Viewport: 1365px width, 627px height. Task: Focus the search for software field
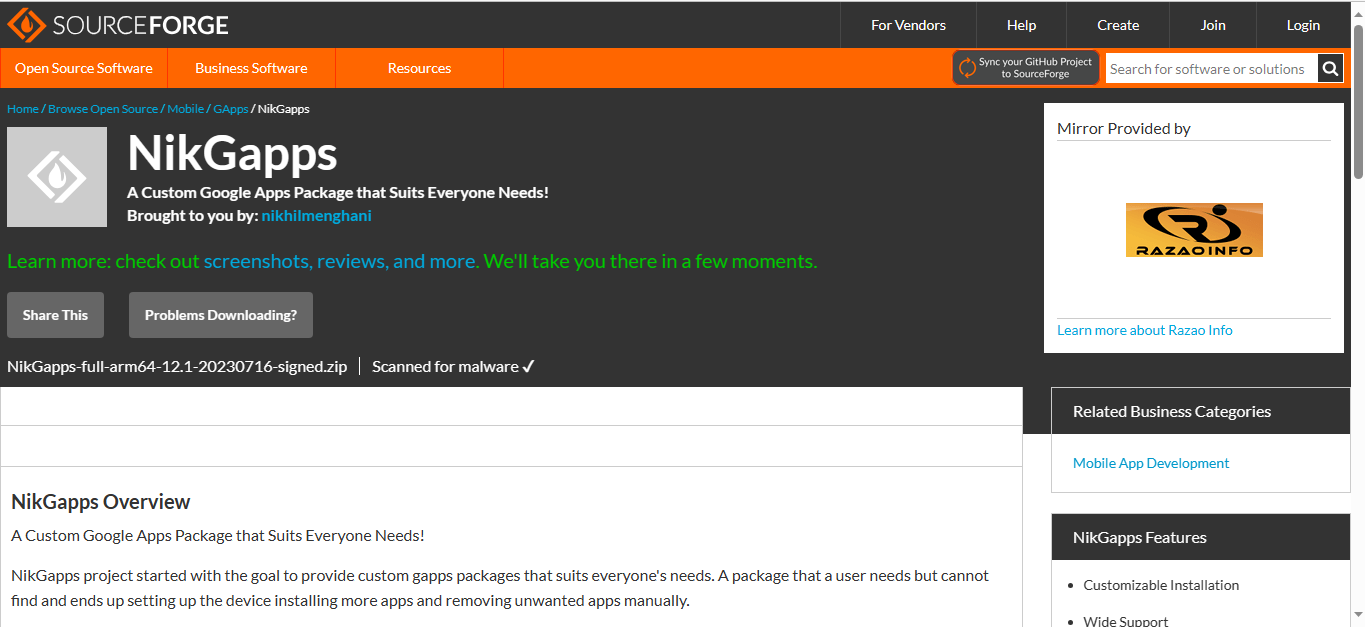click(x=1211, y=69)
